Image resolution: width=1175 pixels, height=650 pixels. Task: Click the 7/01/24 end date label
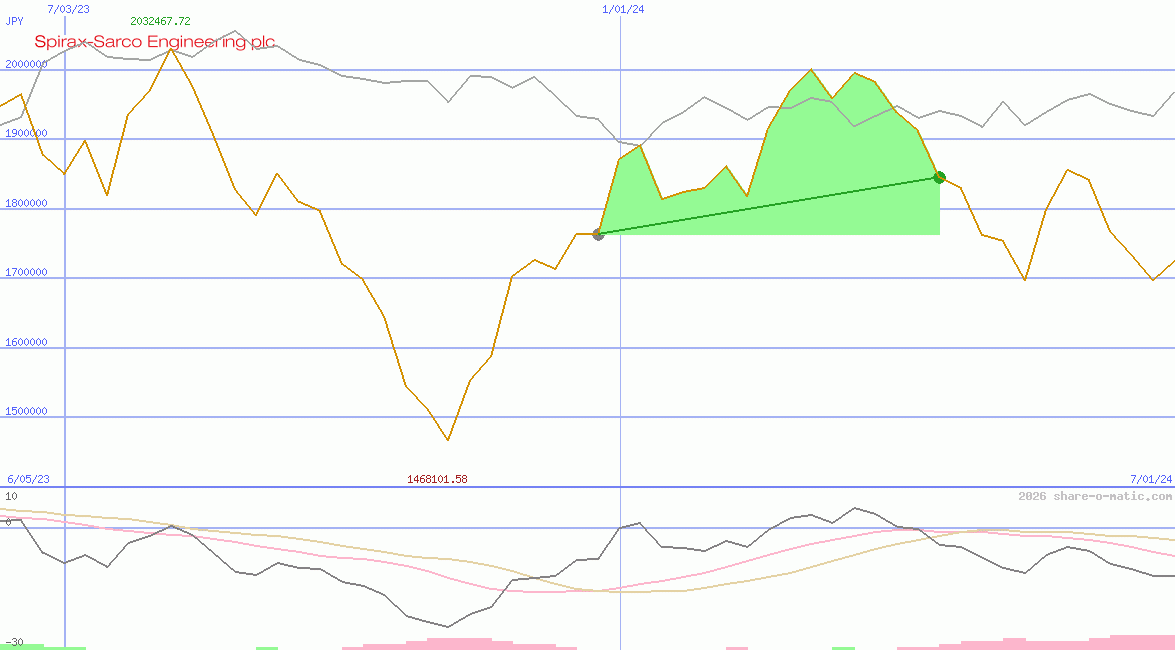[1151, 479]
